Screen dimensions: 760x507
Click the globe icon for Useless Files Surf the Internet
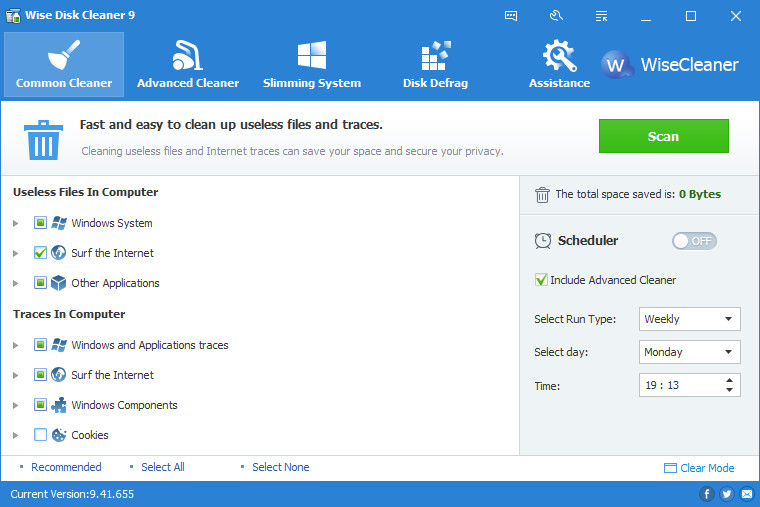pyautogui.click(x=59, y=253)
